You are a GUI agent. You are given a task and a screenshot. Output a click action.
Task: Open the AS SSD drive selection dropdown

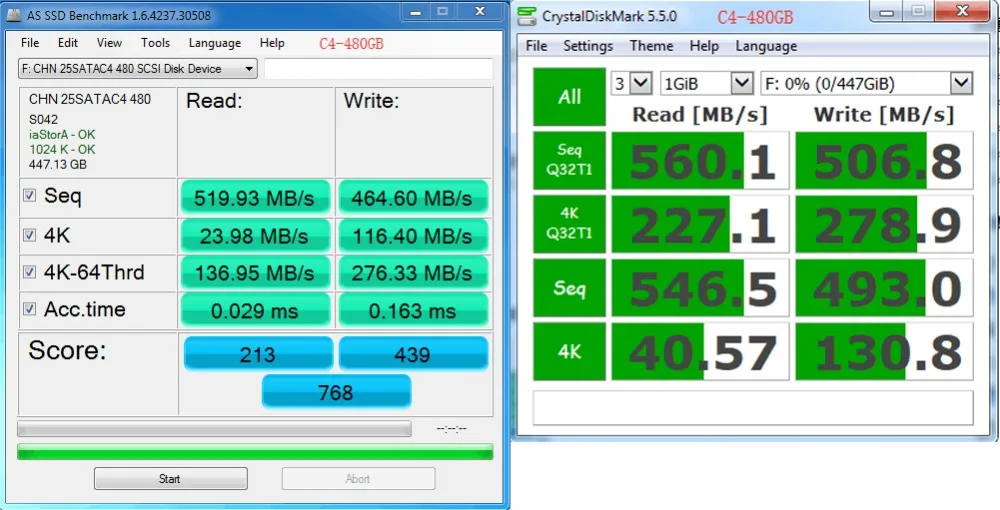(x=138, y=69)
